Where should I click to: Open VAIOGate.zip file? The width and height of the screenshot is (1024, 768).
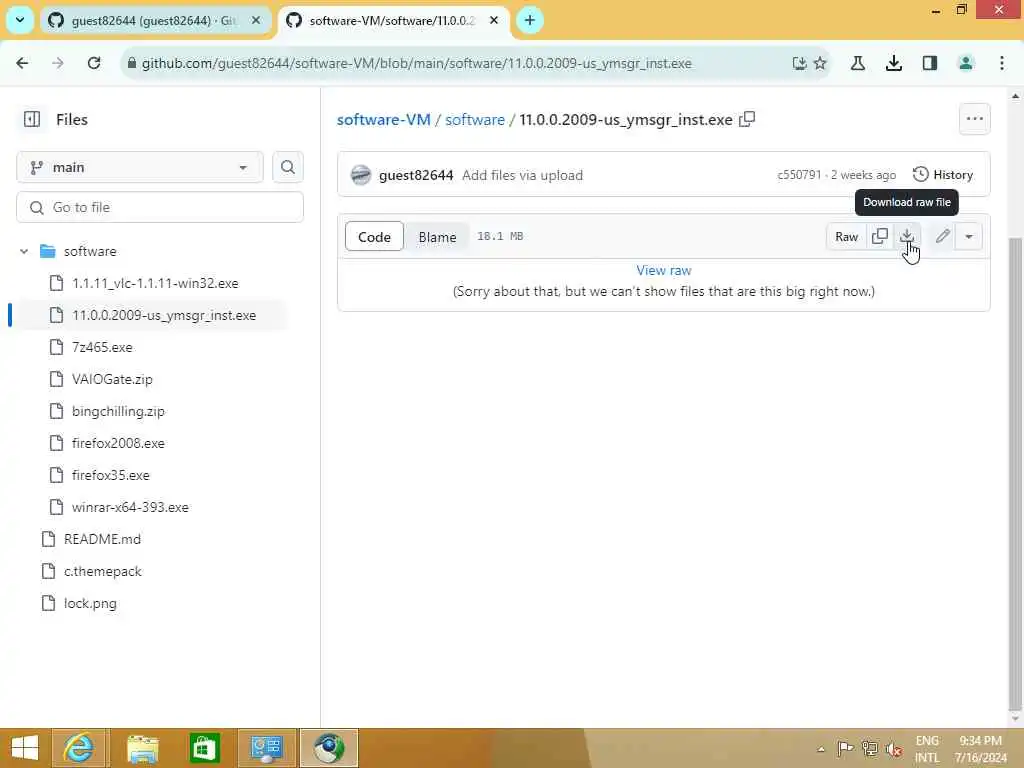[102, 379]
